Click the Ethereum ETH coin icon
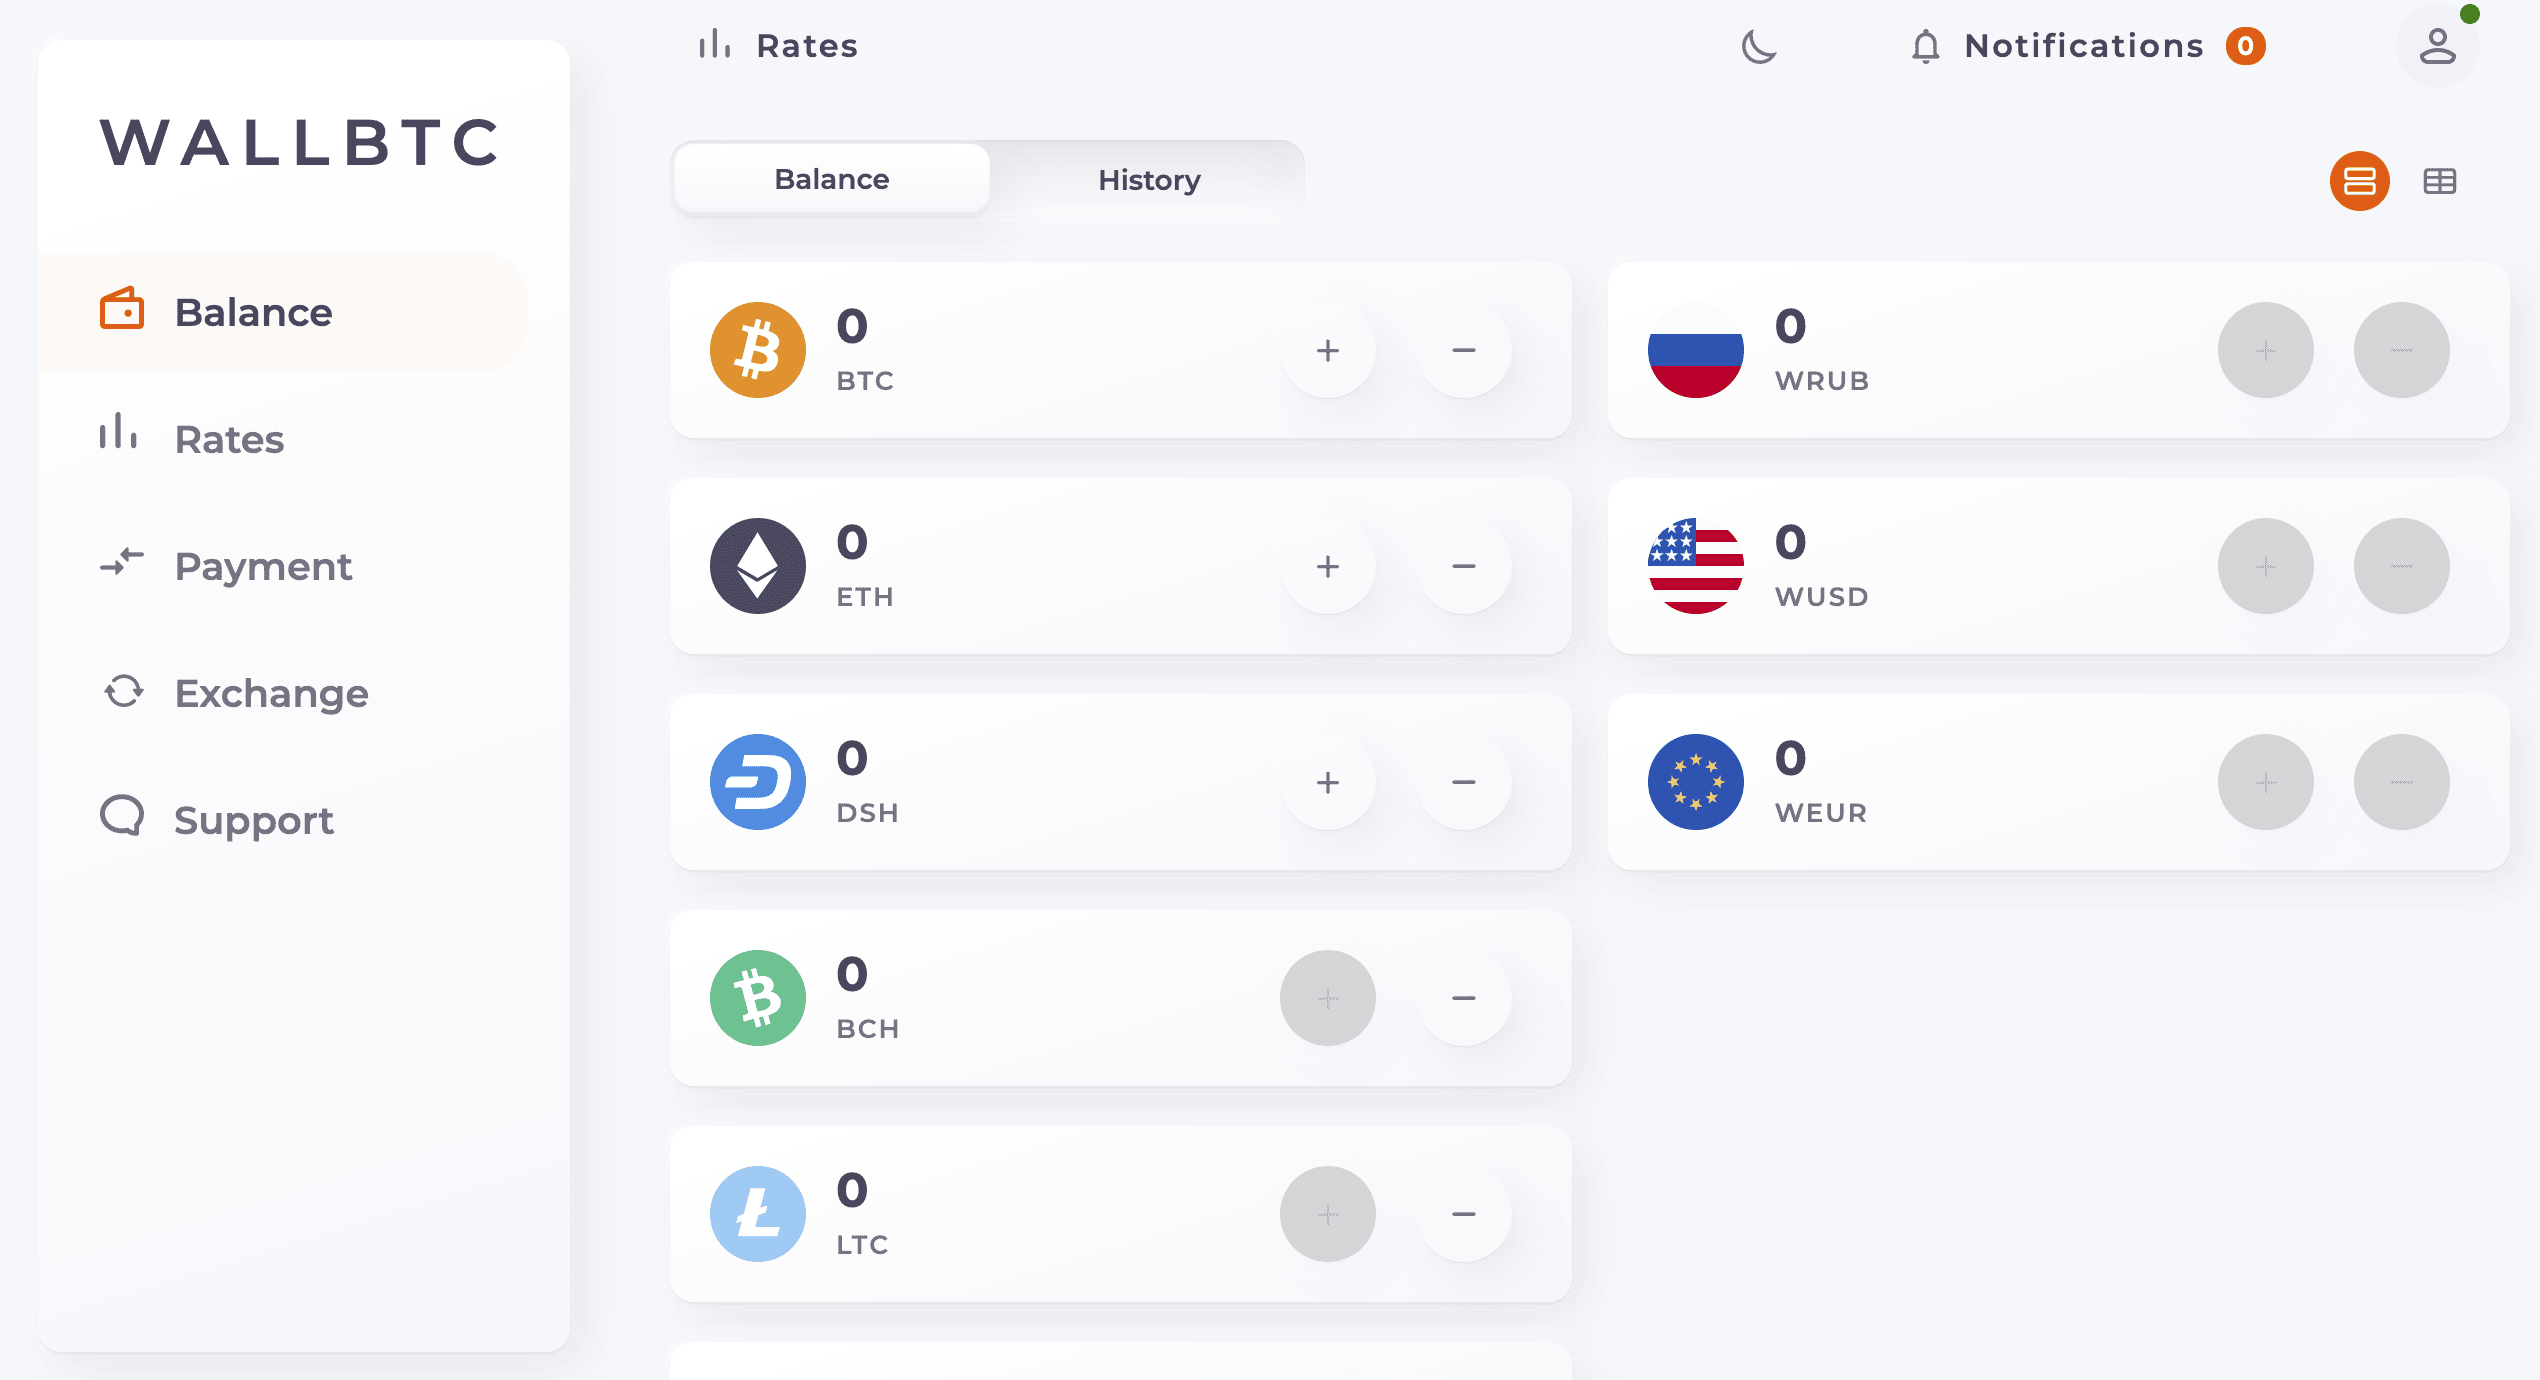2540x1380 pixels. pyautogui.click(x=757, y=566)
